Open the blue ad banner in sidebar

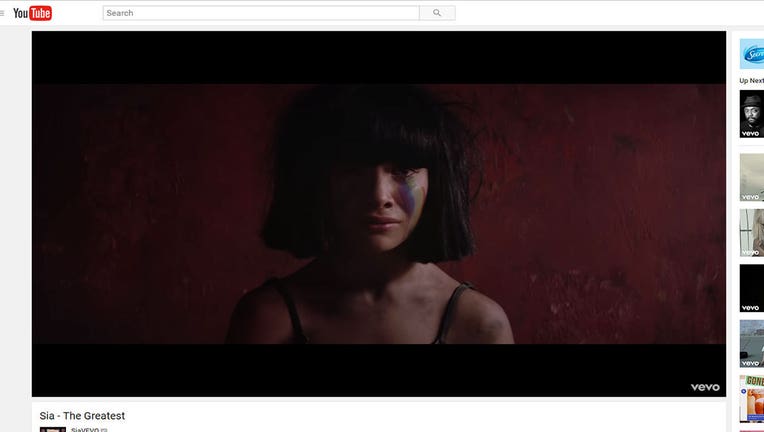tap(752, 54)
